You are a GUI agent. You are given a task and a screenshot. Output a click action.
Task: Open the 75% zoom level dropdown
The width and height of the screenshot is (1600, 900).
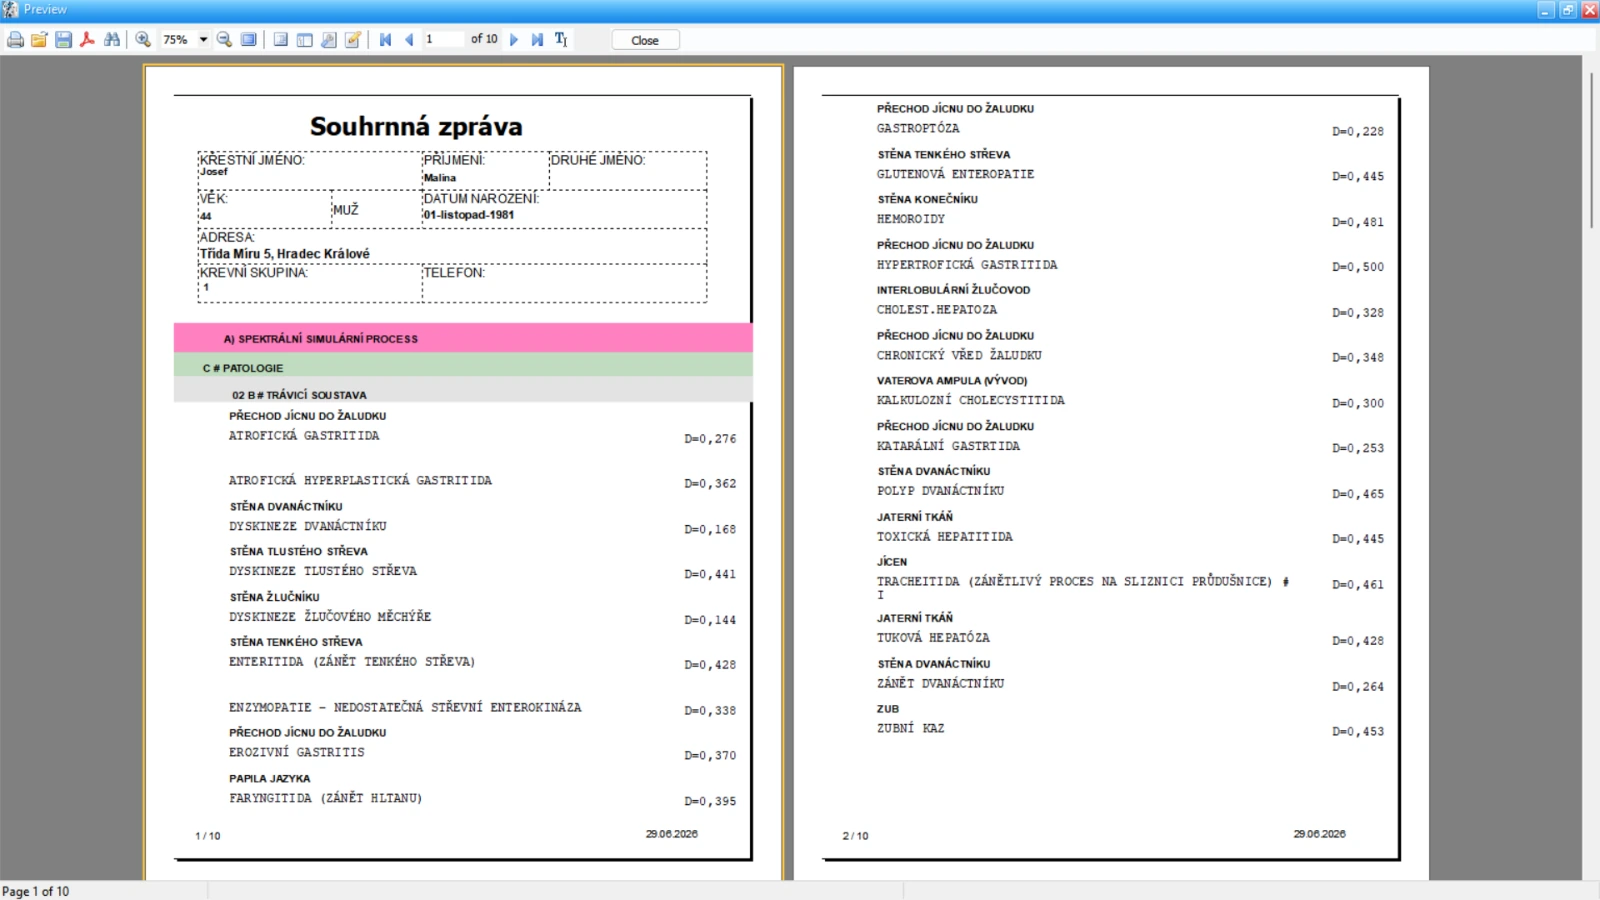coord(203,40)
